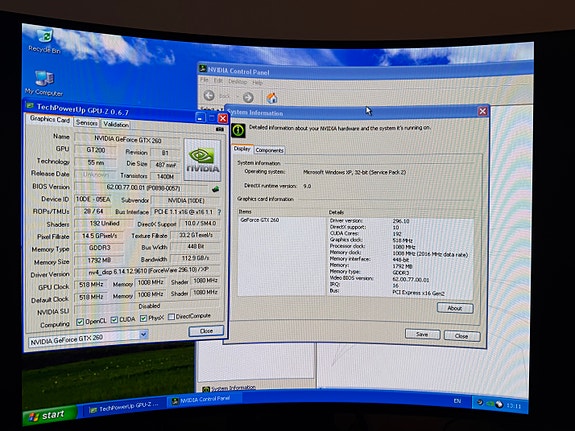Click the About button
The height and width of the screenshot is (431, 575).
(455, 308)
